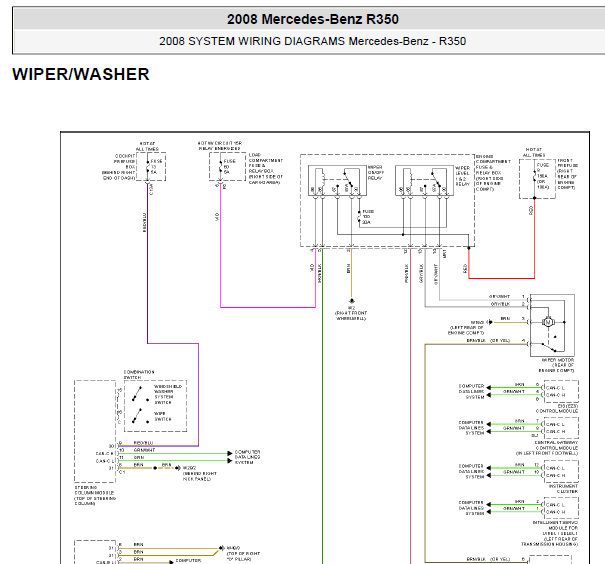Screen dimensions: 605x564
Task: Click the 'WIPER ON/OFF RELAY' label
Action: point(375,172)
